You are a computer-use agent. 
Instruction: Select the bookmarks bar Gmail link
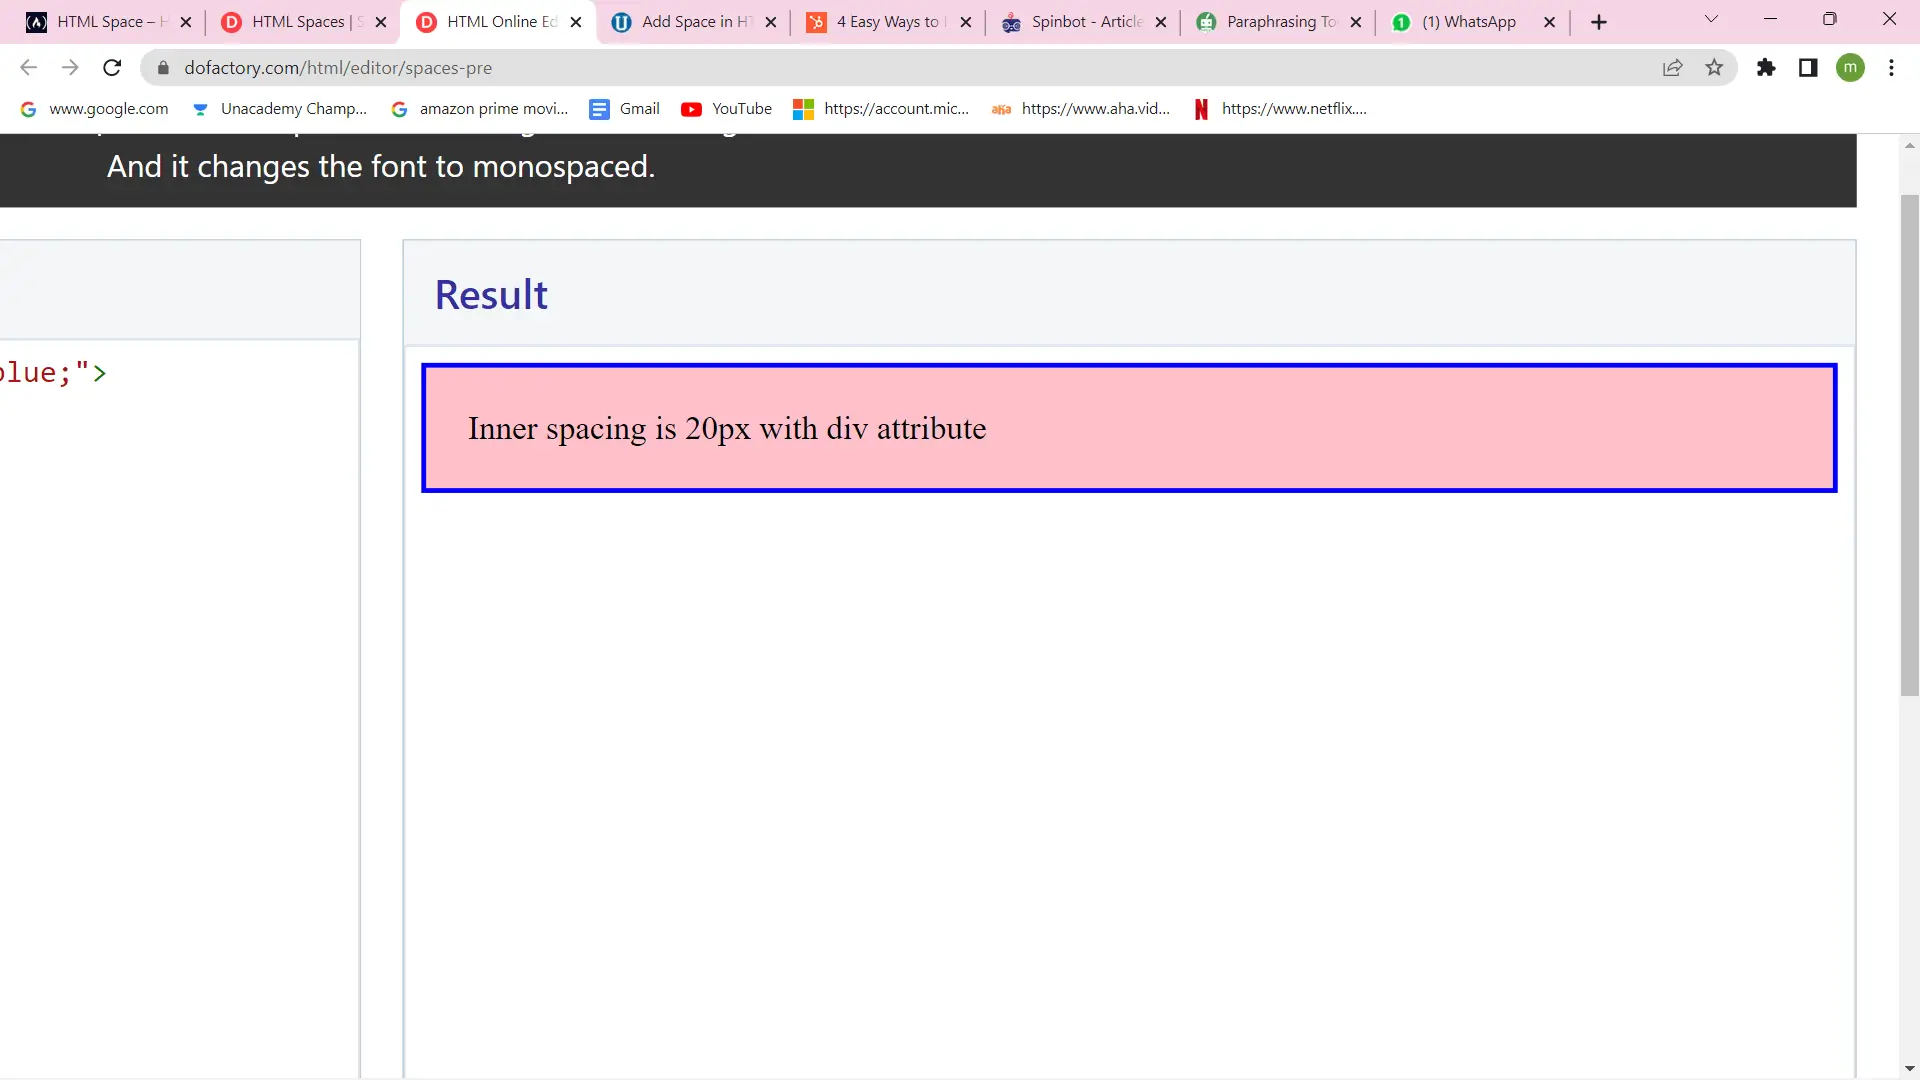pyautogui.click(x=640, y=108)
